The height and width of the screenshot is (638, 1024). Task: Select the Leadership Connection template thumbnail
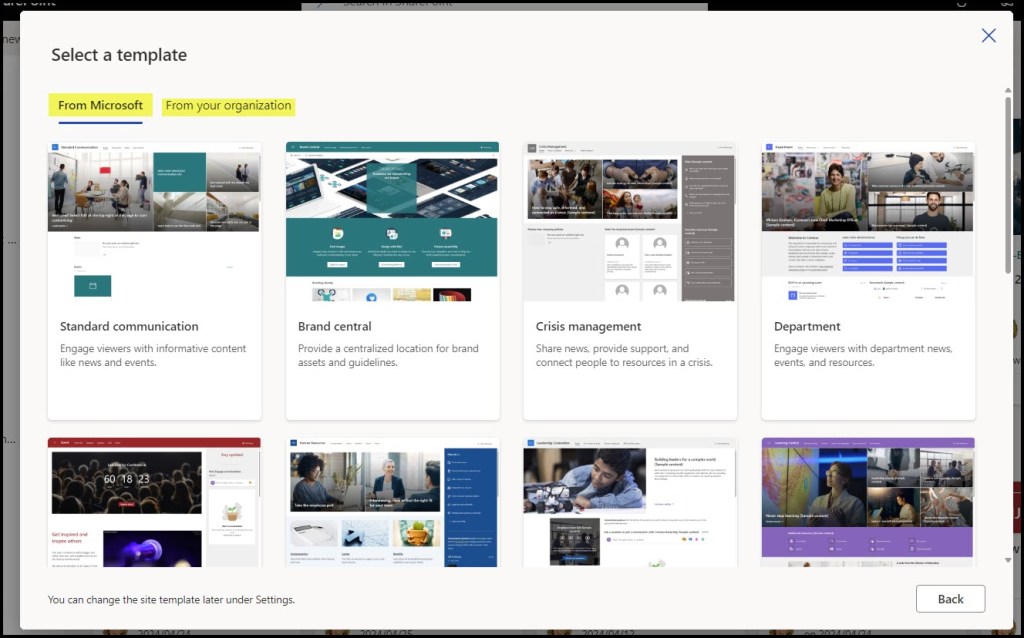(630, 502)
